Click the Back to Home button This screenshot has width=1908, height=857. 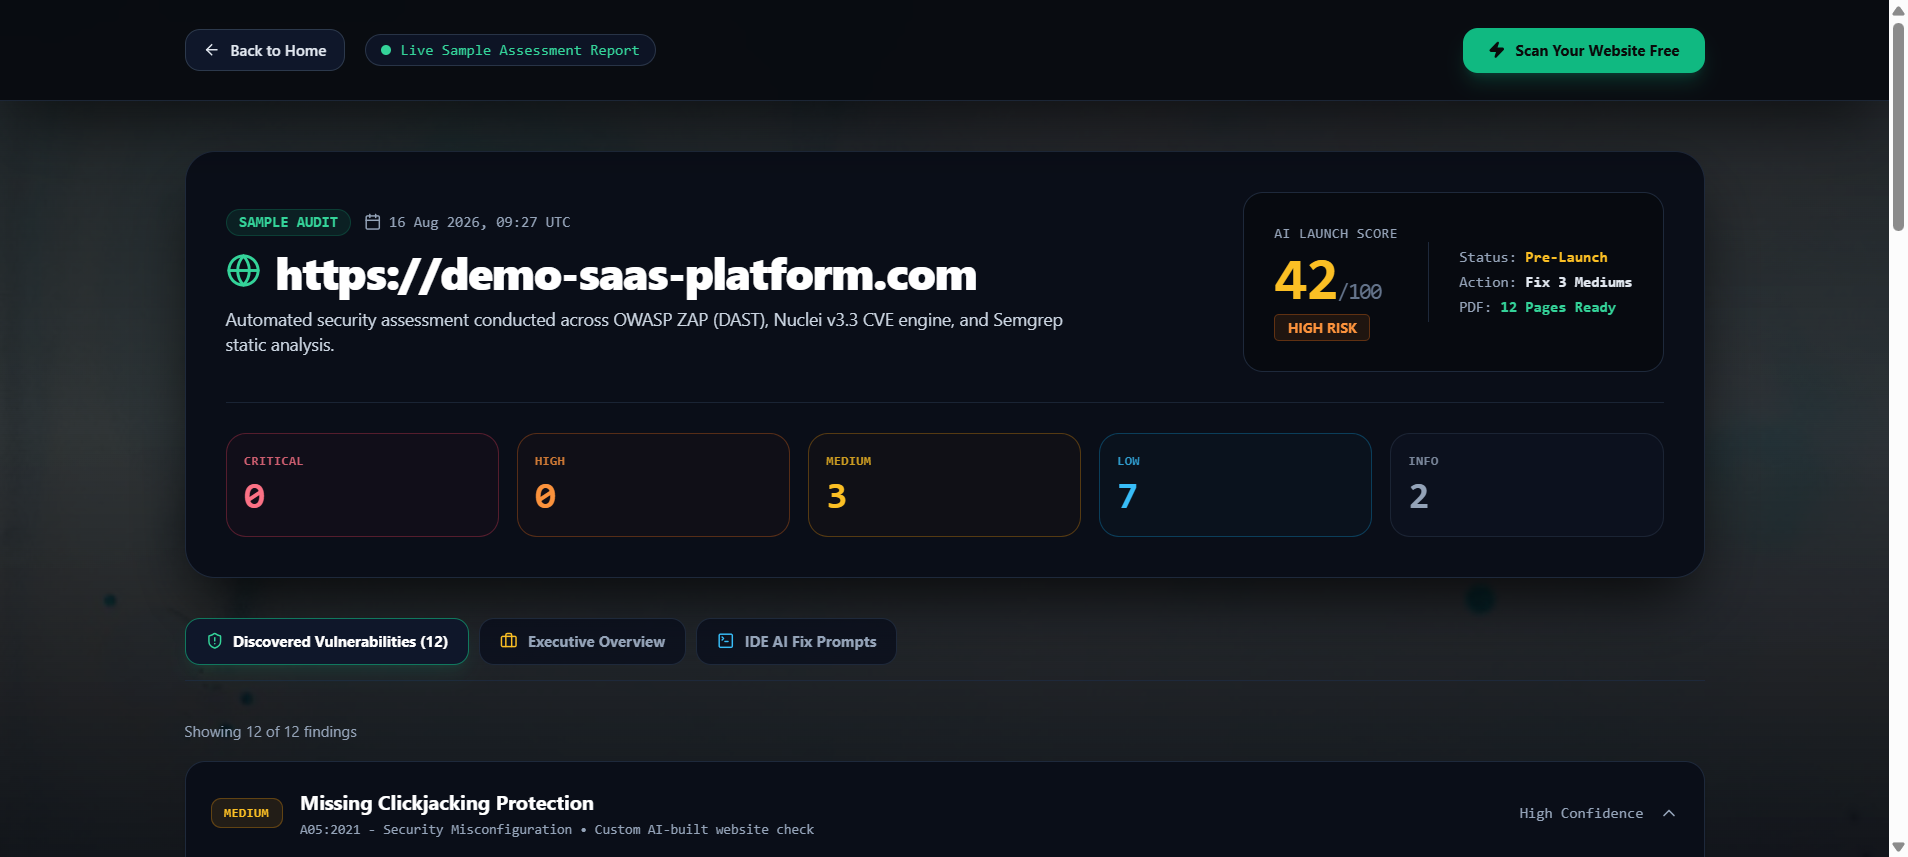coord(265,50)
